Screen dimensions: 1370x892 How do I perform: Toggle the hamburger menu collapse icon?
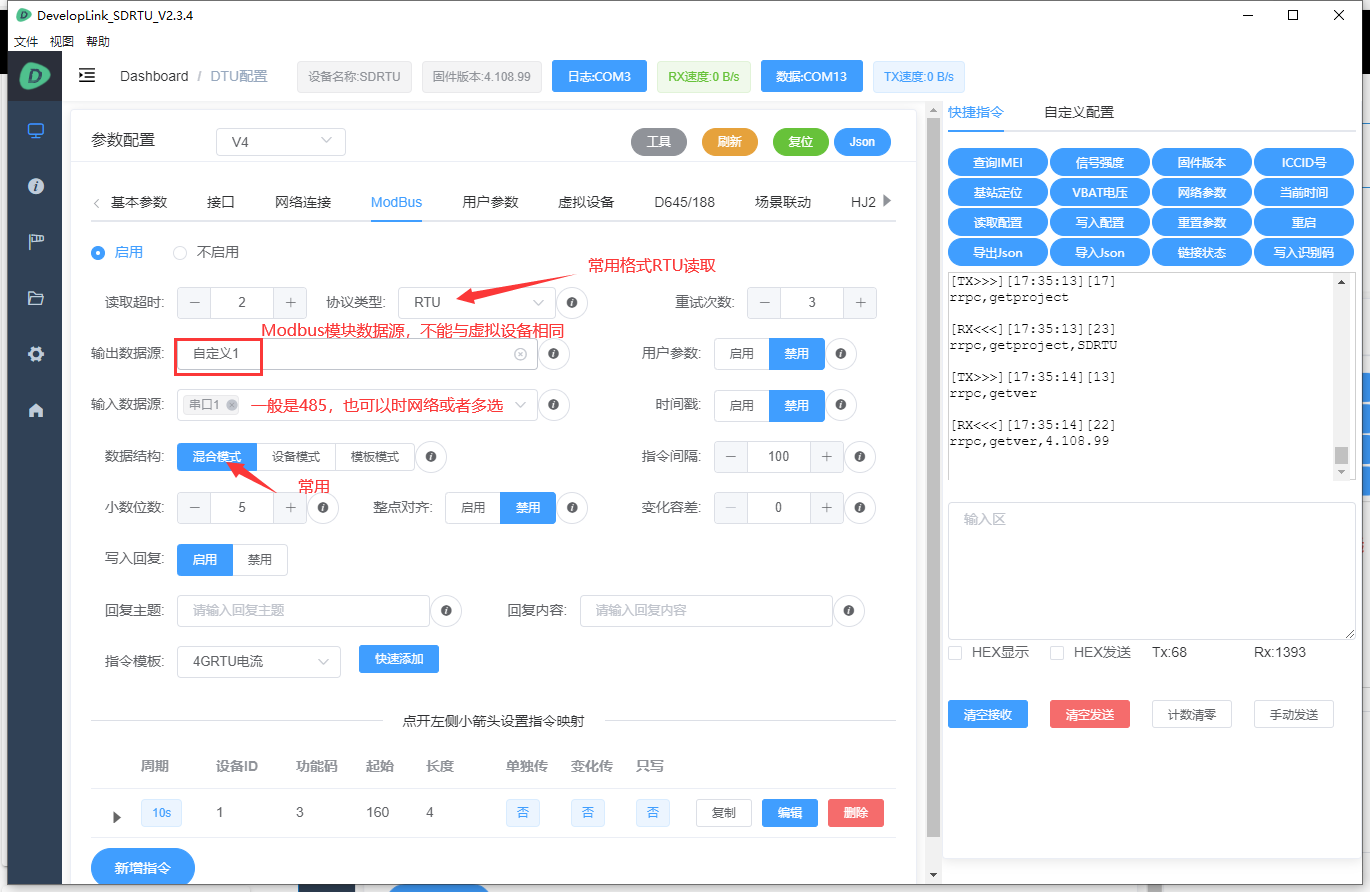pyautogui.click(x=87, y=76)
